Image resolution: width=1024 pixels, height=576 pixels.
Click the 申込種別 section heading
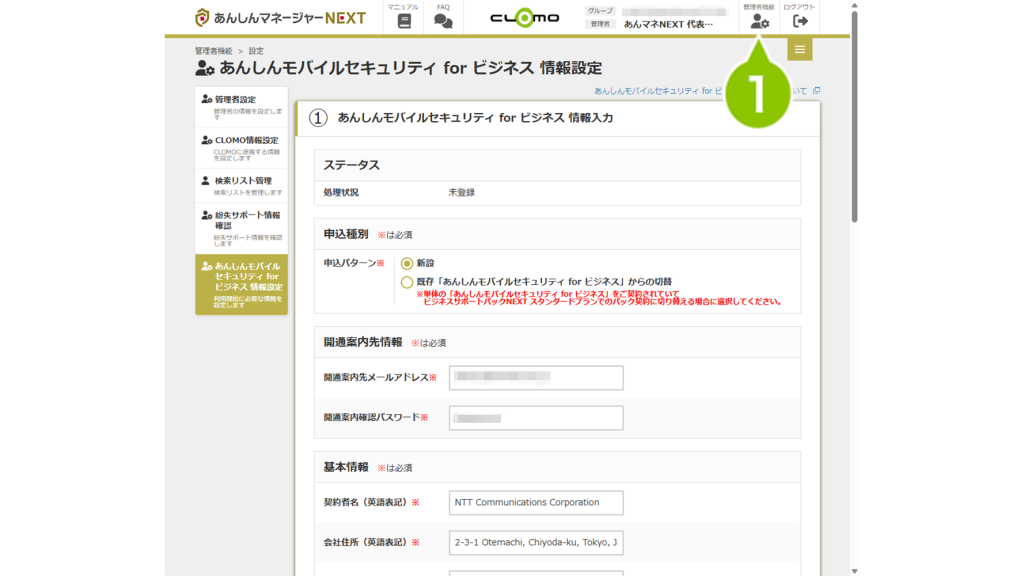pyautogui.click(x=346, y=234)
